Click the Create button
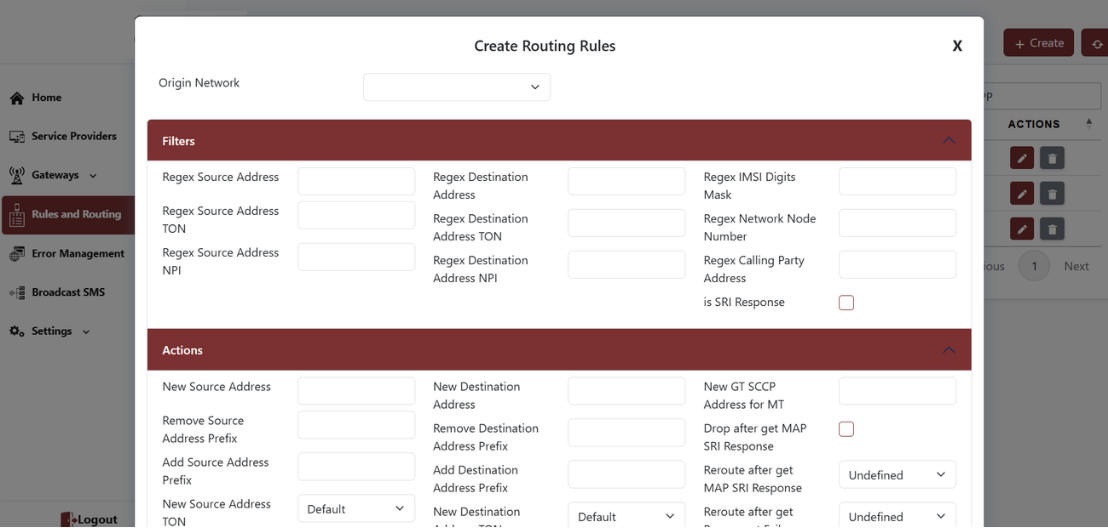Image resolution: width=1108 pixels, height=528 pixels. click(1038, 43)
